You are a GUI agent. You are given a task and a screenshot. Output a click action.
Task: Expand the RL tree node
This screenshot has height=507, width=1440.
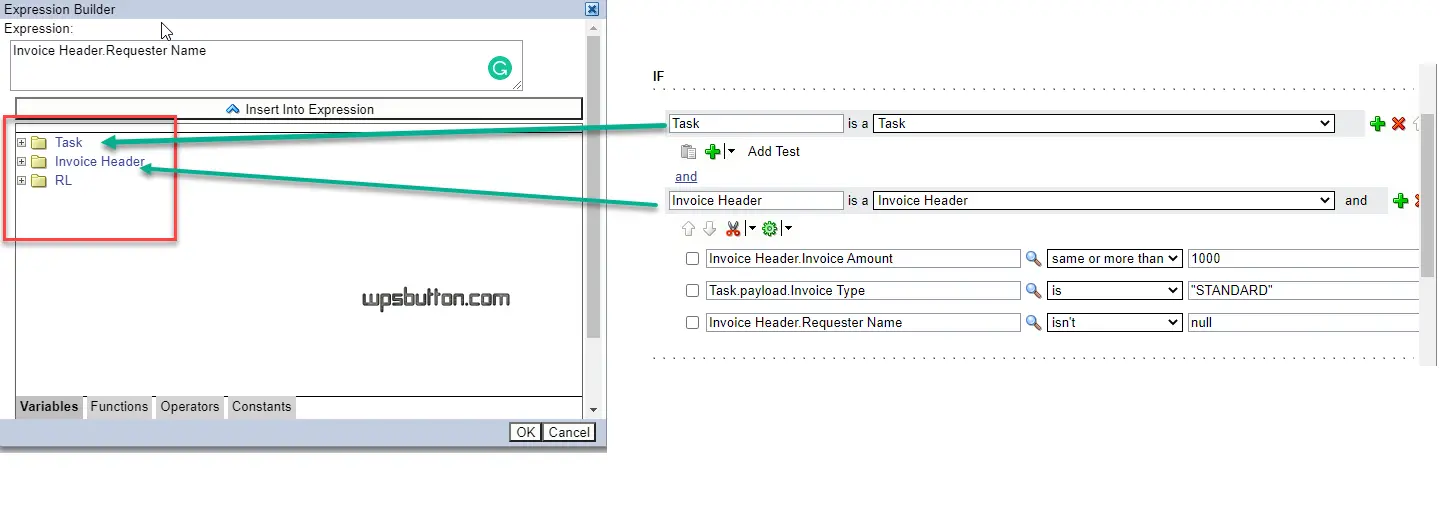pyautogui.click(x=22, y=181)
